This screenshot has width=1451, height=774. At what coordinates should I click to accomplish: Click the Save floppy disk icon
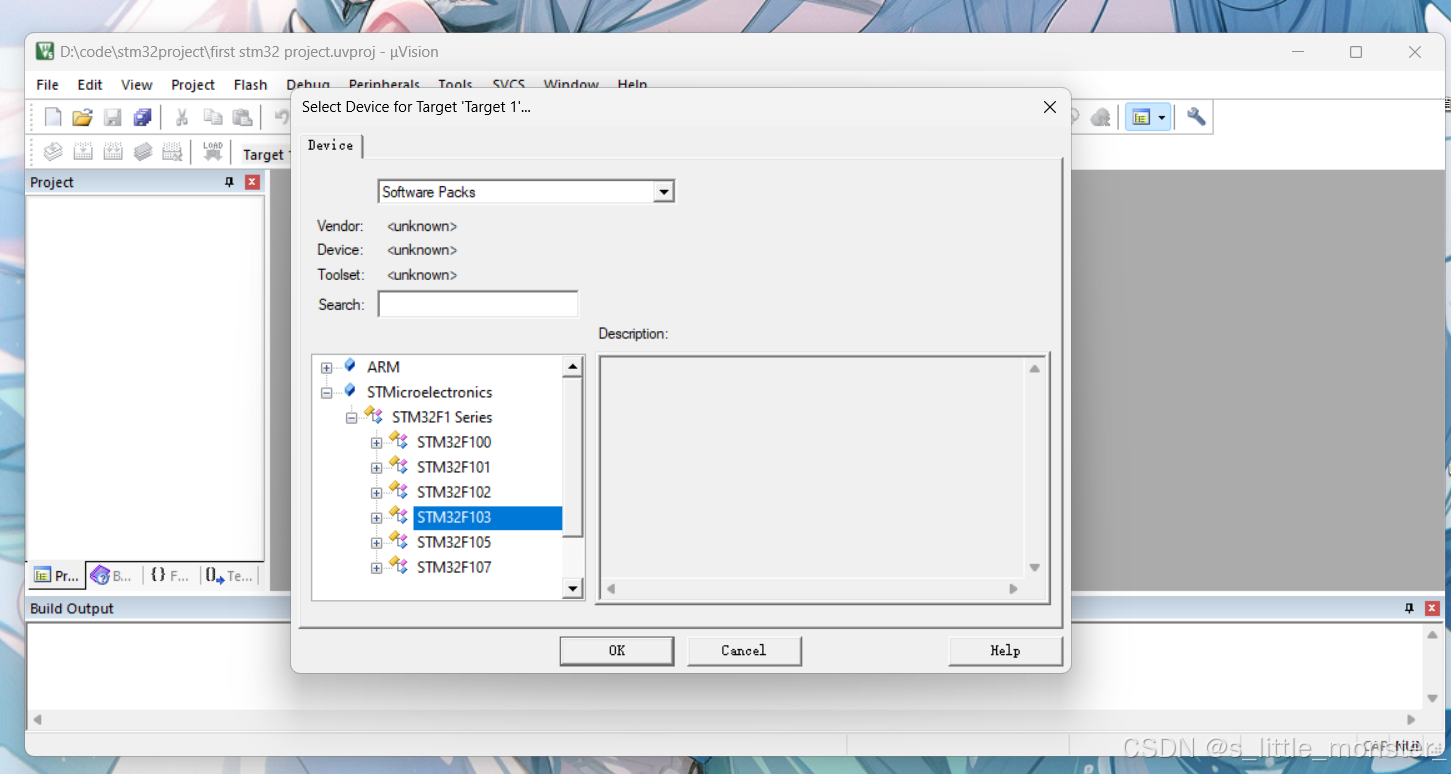pyautogui.click(x=113, y=118)
